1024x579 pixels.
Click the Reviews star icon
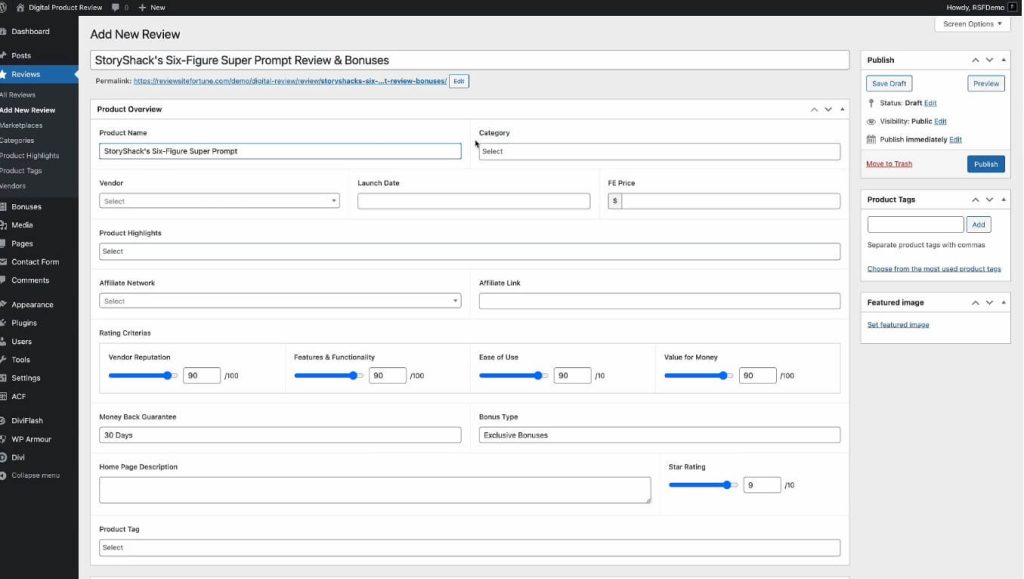tap(3, 74)
